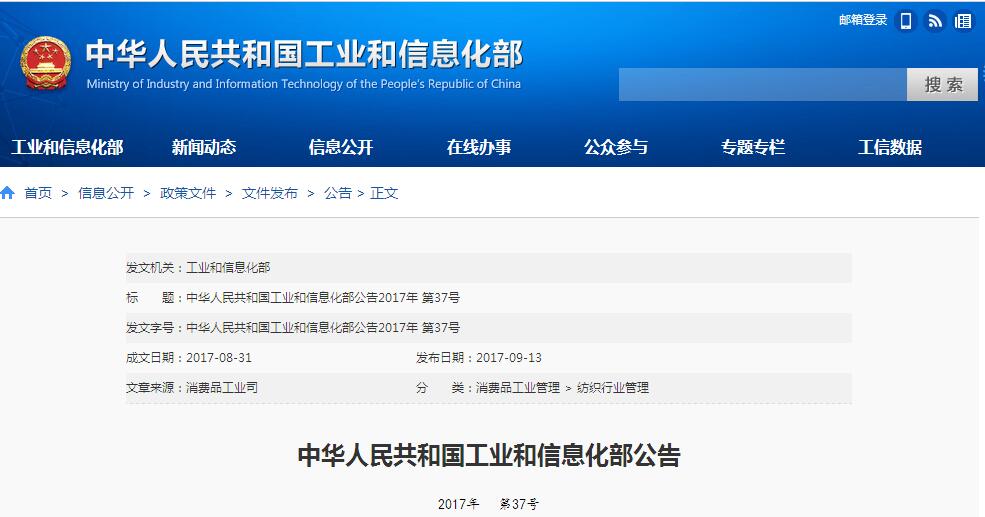Image resolution: width=985 pixels, height=517 pixels.
Task: Navigate to the 工信数据 menu item
Action: coord(890,147)
